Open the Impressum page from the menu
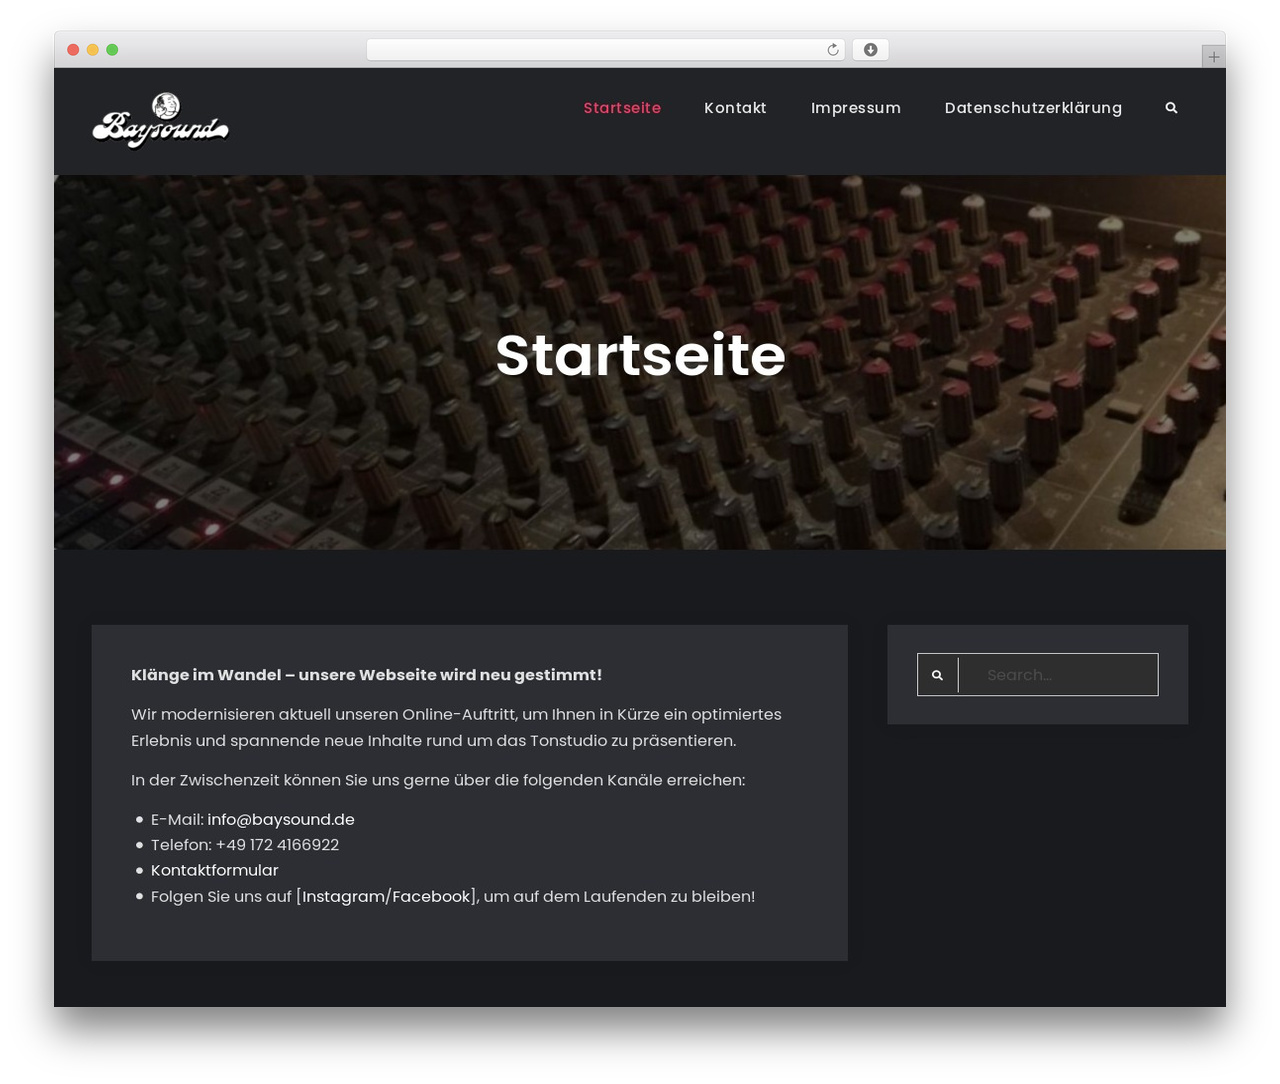This screenshot has height=1084, width=1280. point(856,108)
